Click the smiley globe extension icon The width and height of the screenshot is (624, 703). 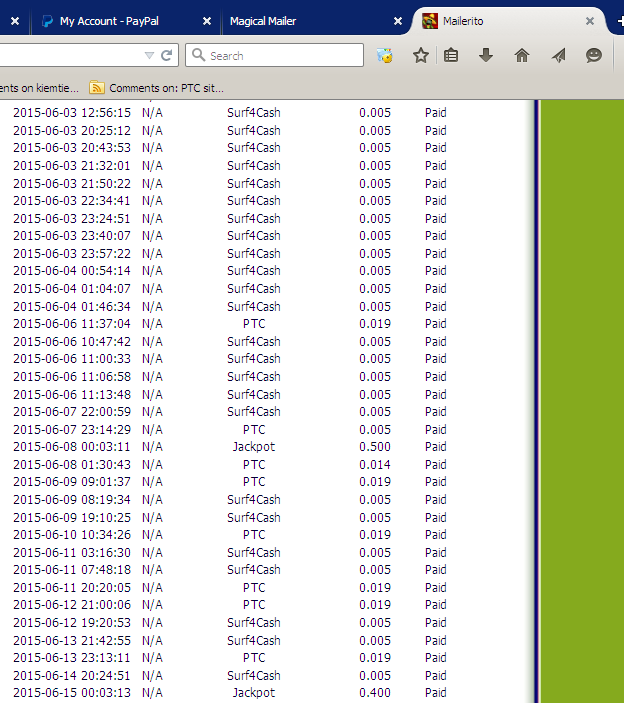[x=385, y=56]
